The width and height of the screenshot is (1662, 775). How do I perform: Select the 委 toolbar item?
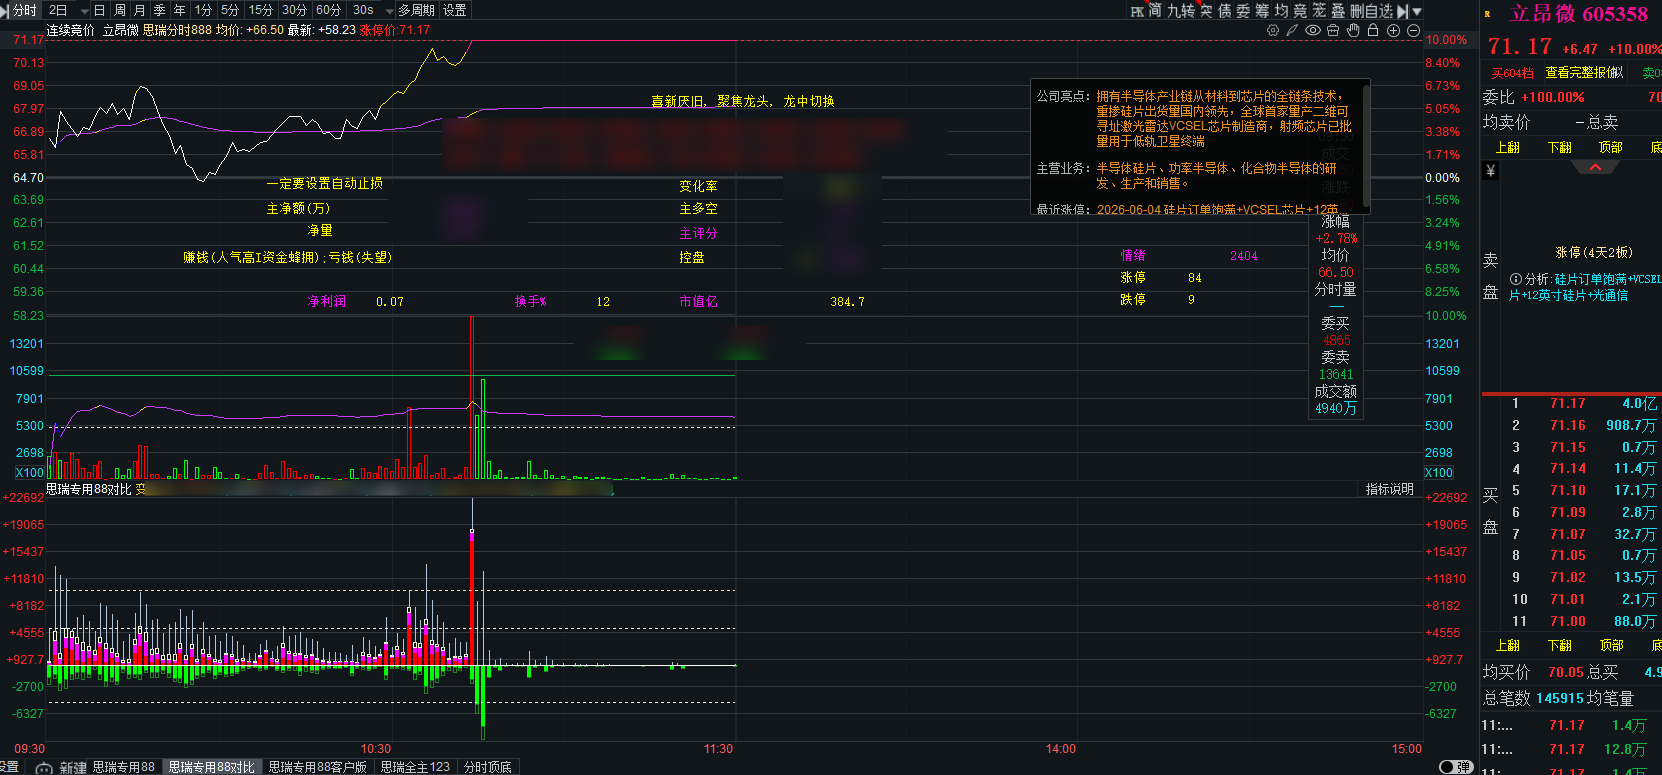click(1243, 10)
